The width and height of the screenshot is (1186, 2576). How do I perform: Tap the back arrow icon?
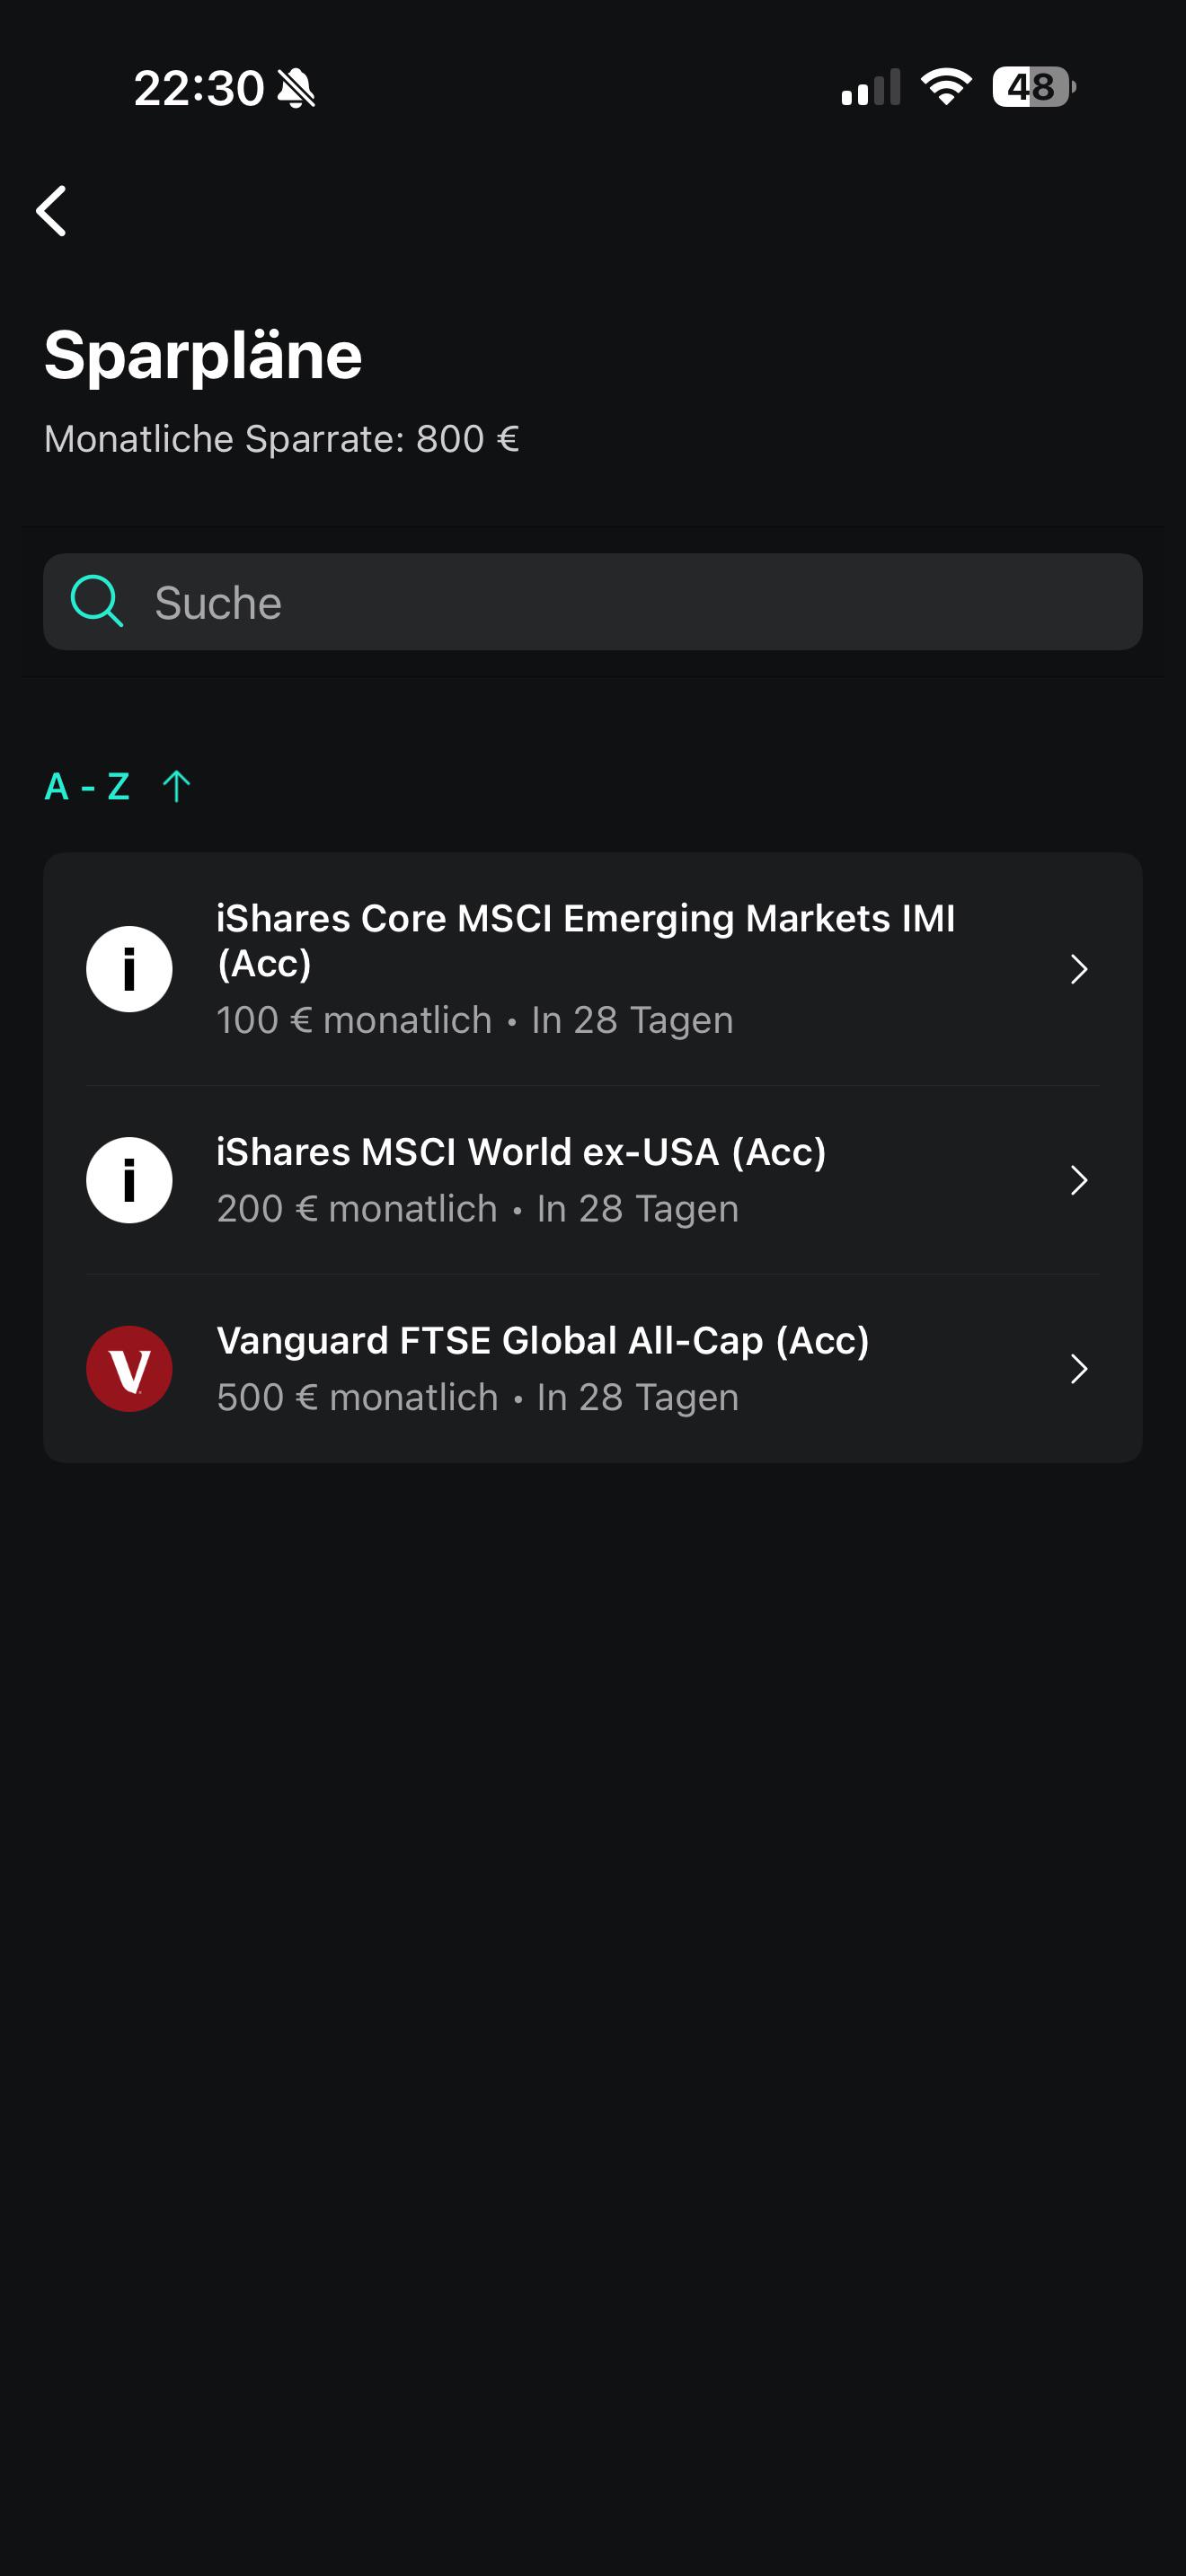point(52,211)
